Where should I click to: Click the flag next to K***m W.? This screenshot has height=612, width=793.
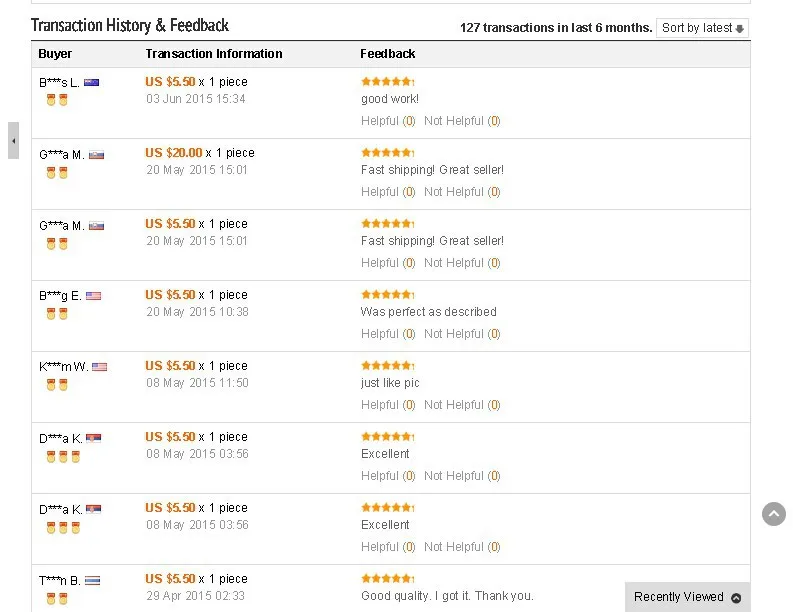click(99, 367)
